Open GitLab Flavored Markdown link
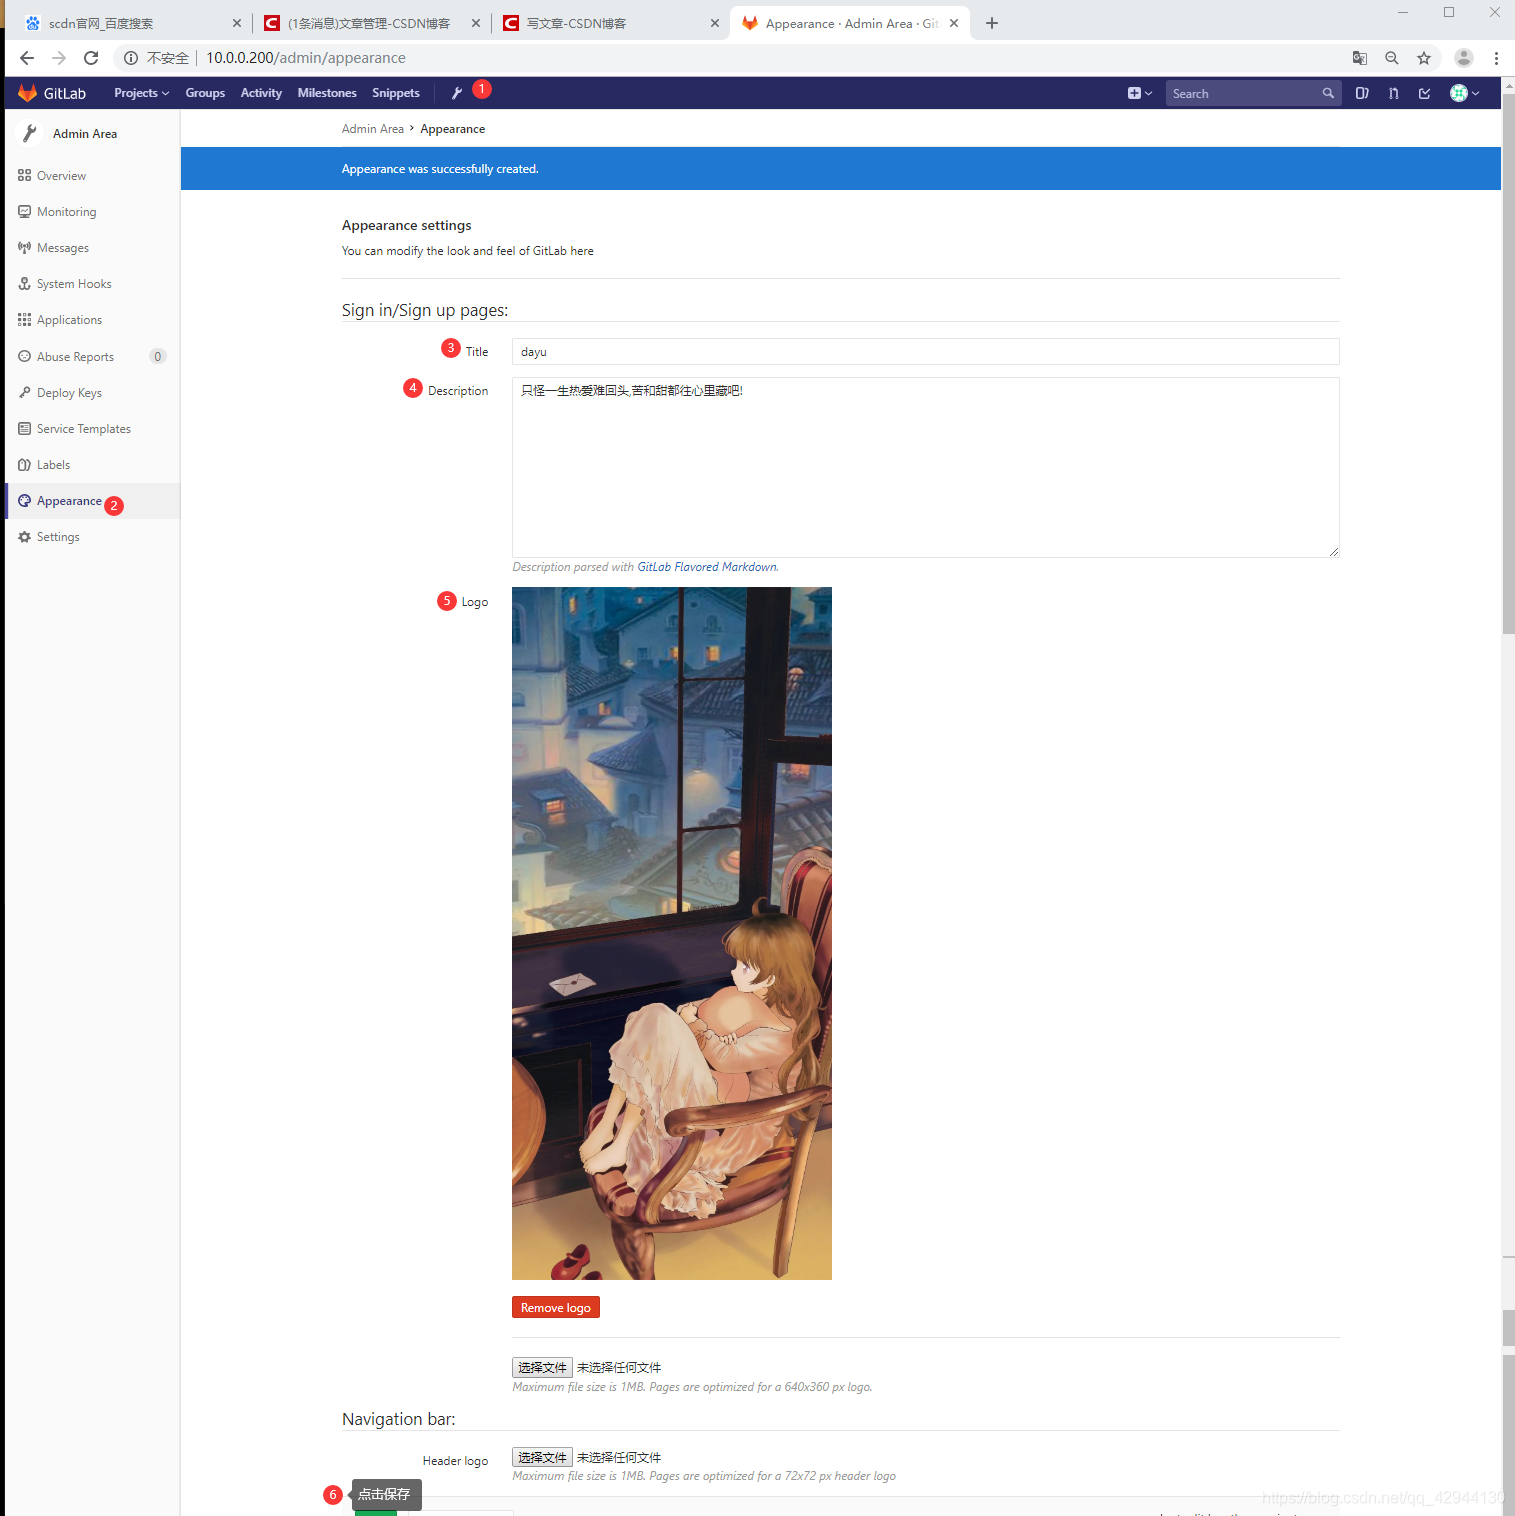 pyautogui.click(x=707, y=567)
